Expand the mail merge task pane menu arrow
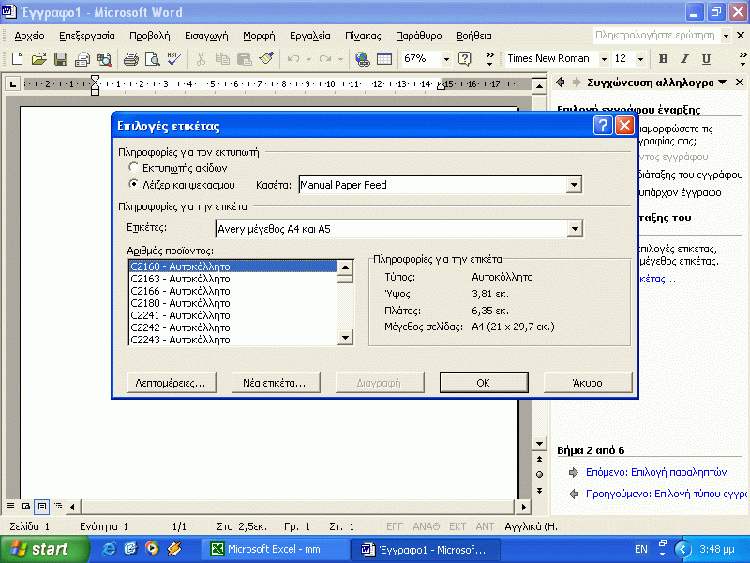 (722, 82)
